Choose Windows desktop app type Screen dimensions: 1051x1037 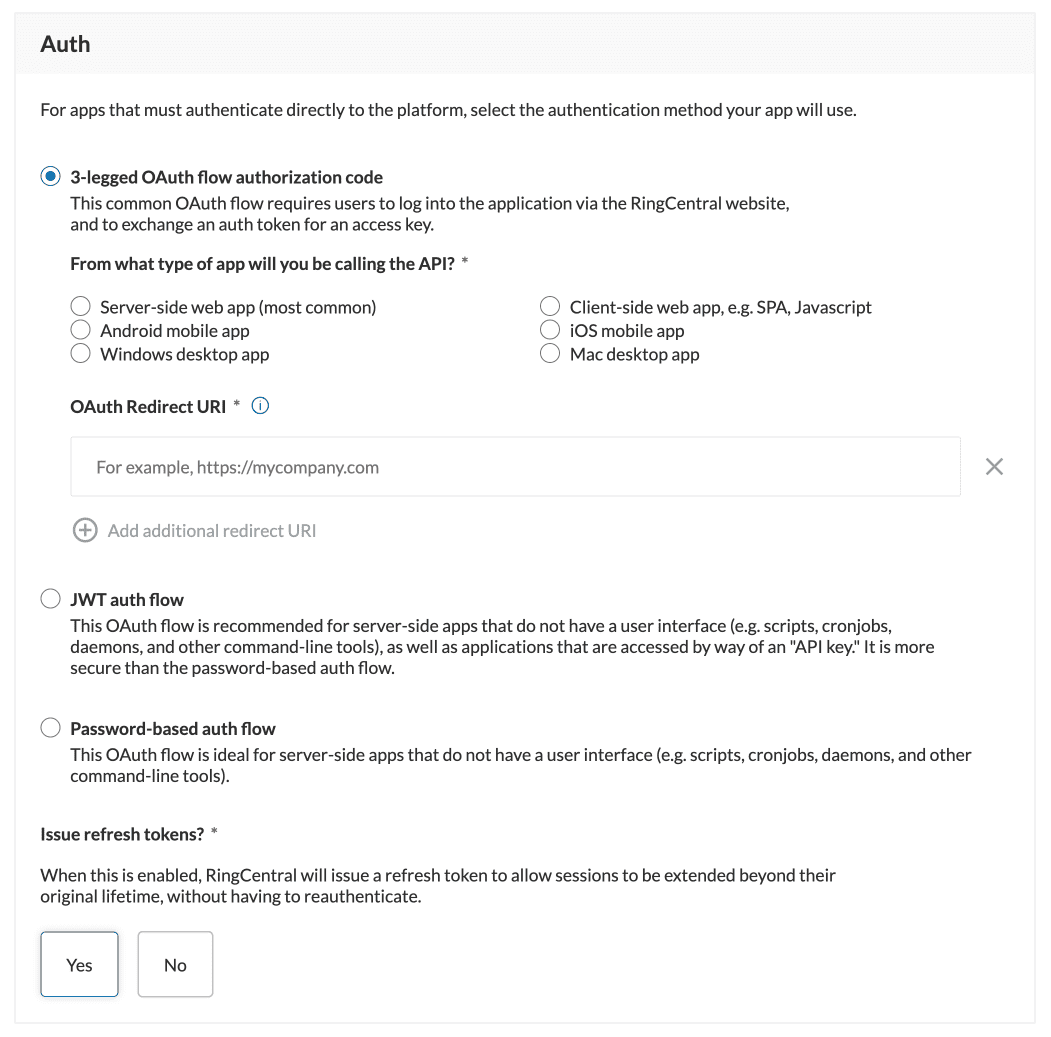pos(81,354)
